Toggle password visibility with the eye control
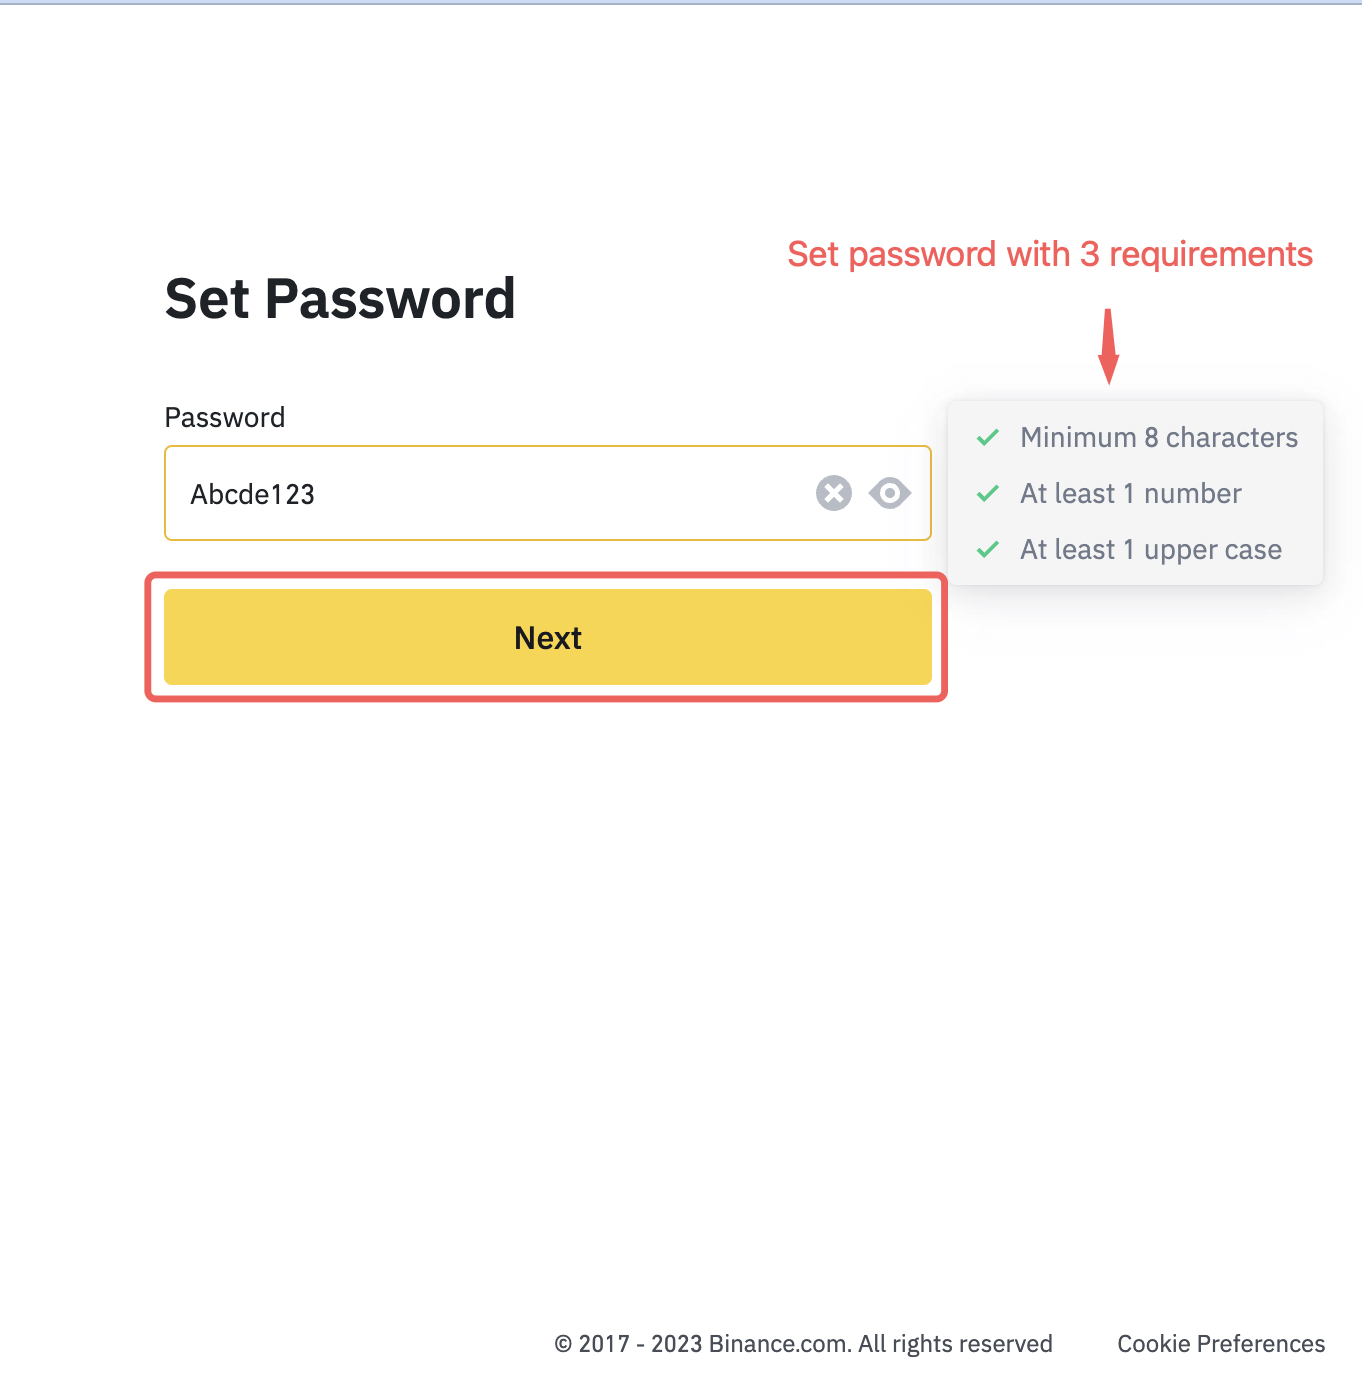The image size is (1362, 1383). 889,493
